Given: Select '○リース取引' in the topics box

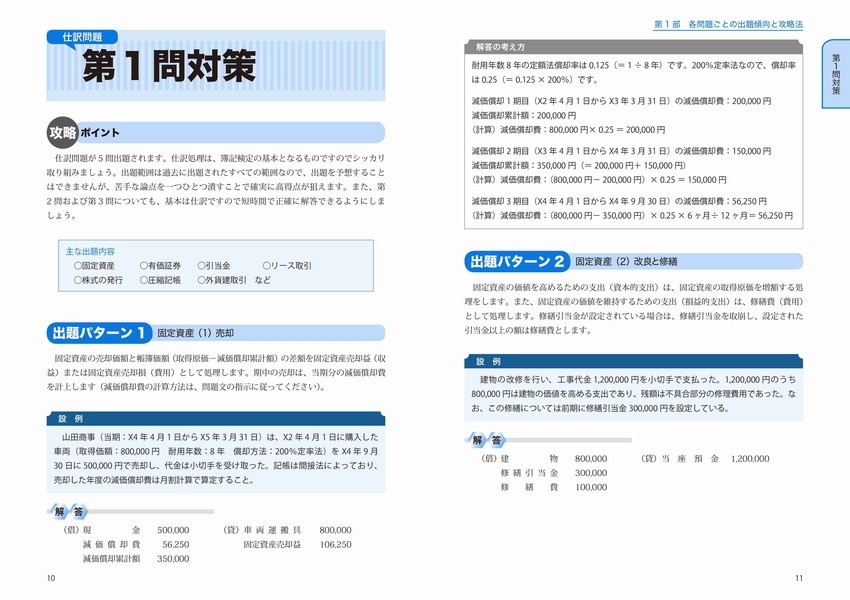Looking at the screenshot, I should pyautogui.click(x=287, y=266).
